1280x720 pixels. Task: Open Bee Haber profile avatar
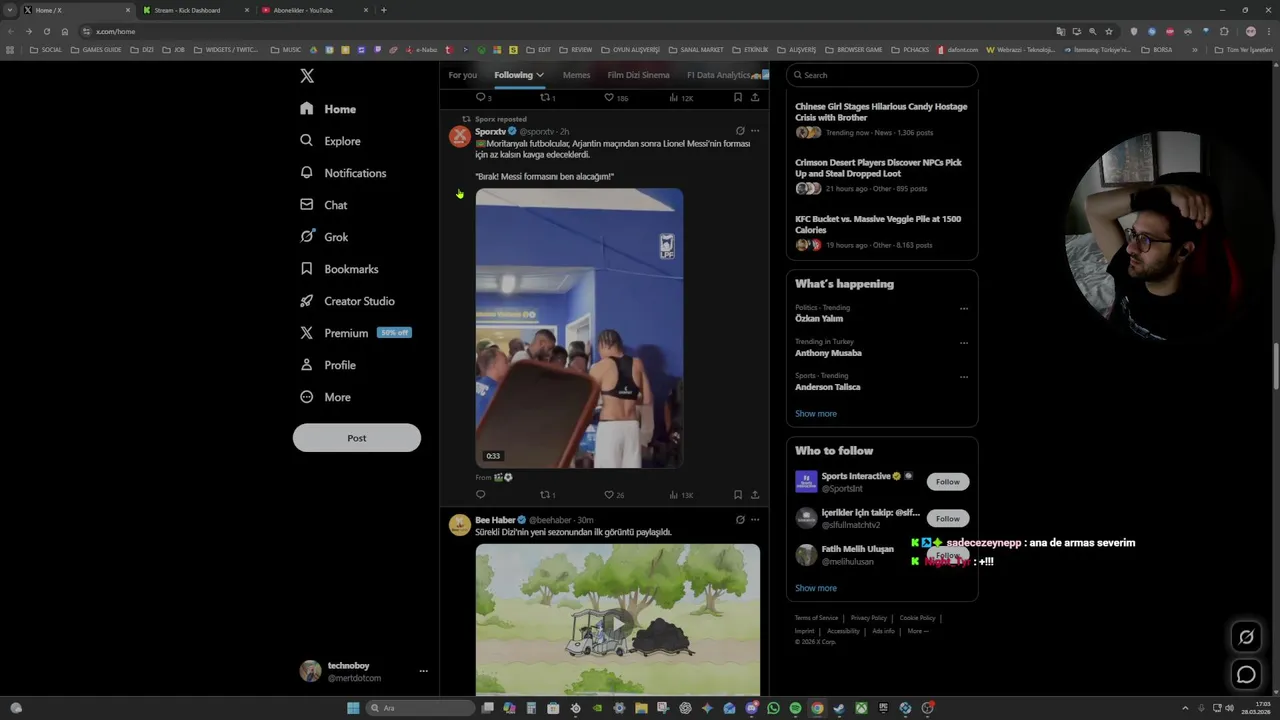460,526
